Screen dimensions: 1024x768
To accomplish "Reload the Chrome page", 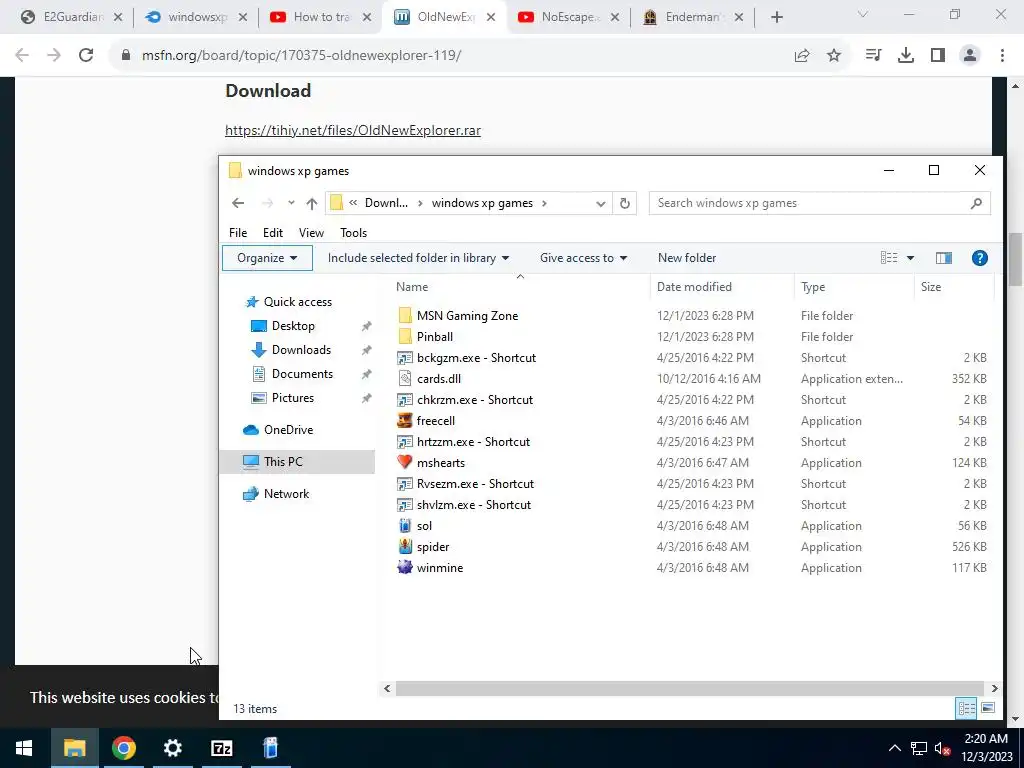I will (86, 56).
